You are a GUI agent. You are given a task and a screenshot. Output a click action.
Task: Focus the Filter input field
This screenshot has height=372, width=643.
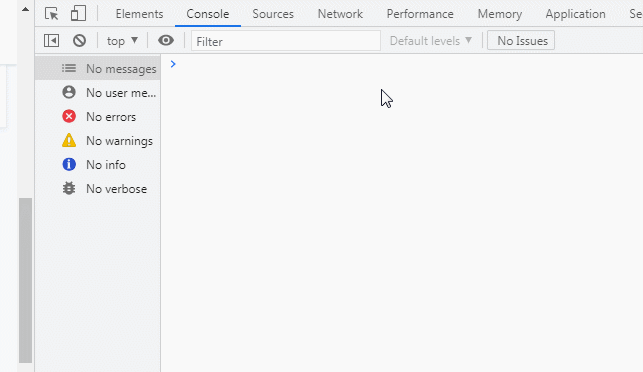[286, 41]
